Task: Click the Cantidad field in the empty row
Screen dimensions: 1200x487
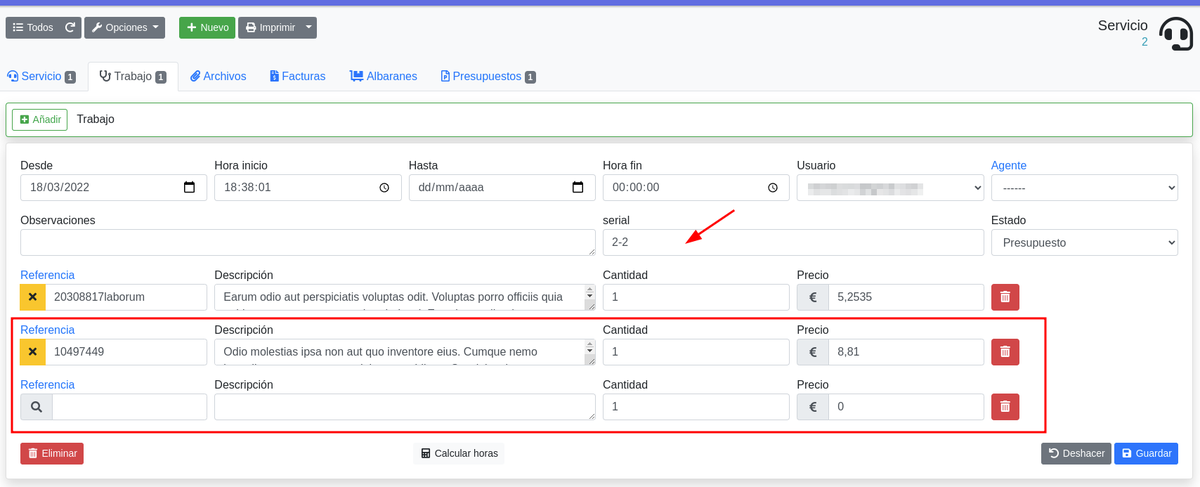Action: coord(696,407)
